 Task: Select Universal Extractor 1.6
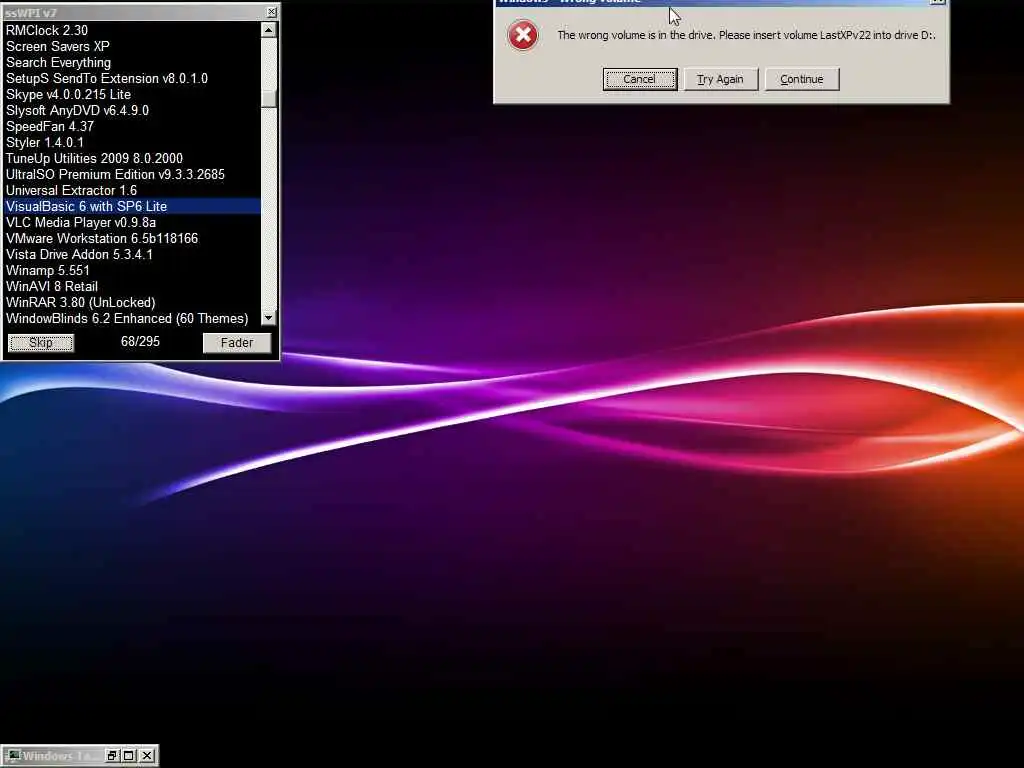(x=133, y=191)
